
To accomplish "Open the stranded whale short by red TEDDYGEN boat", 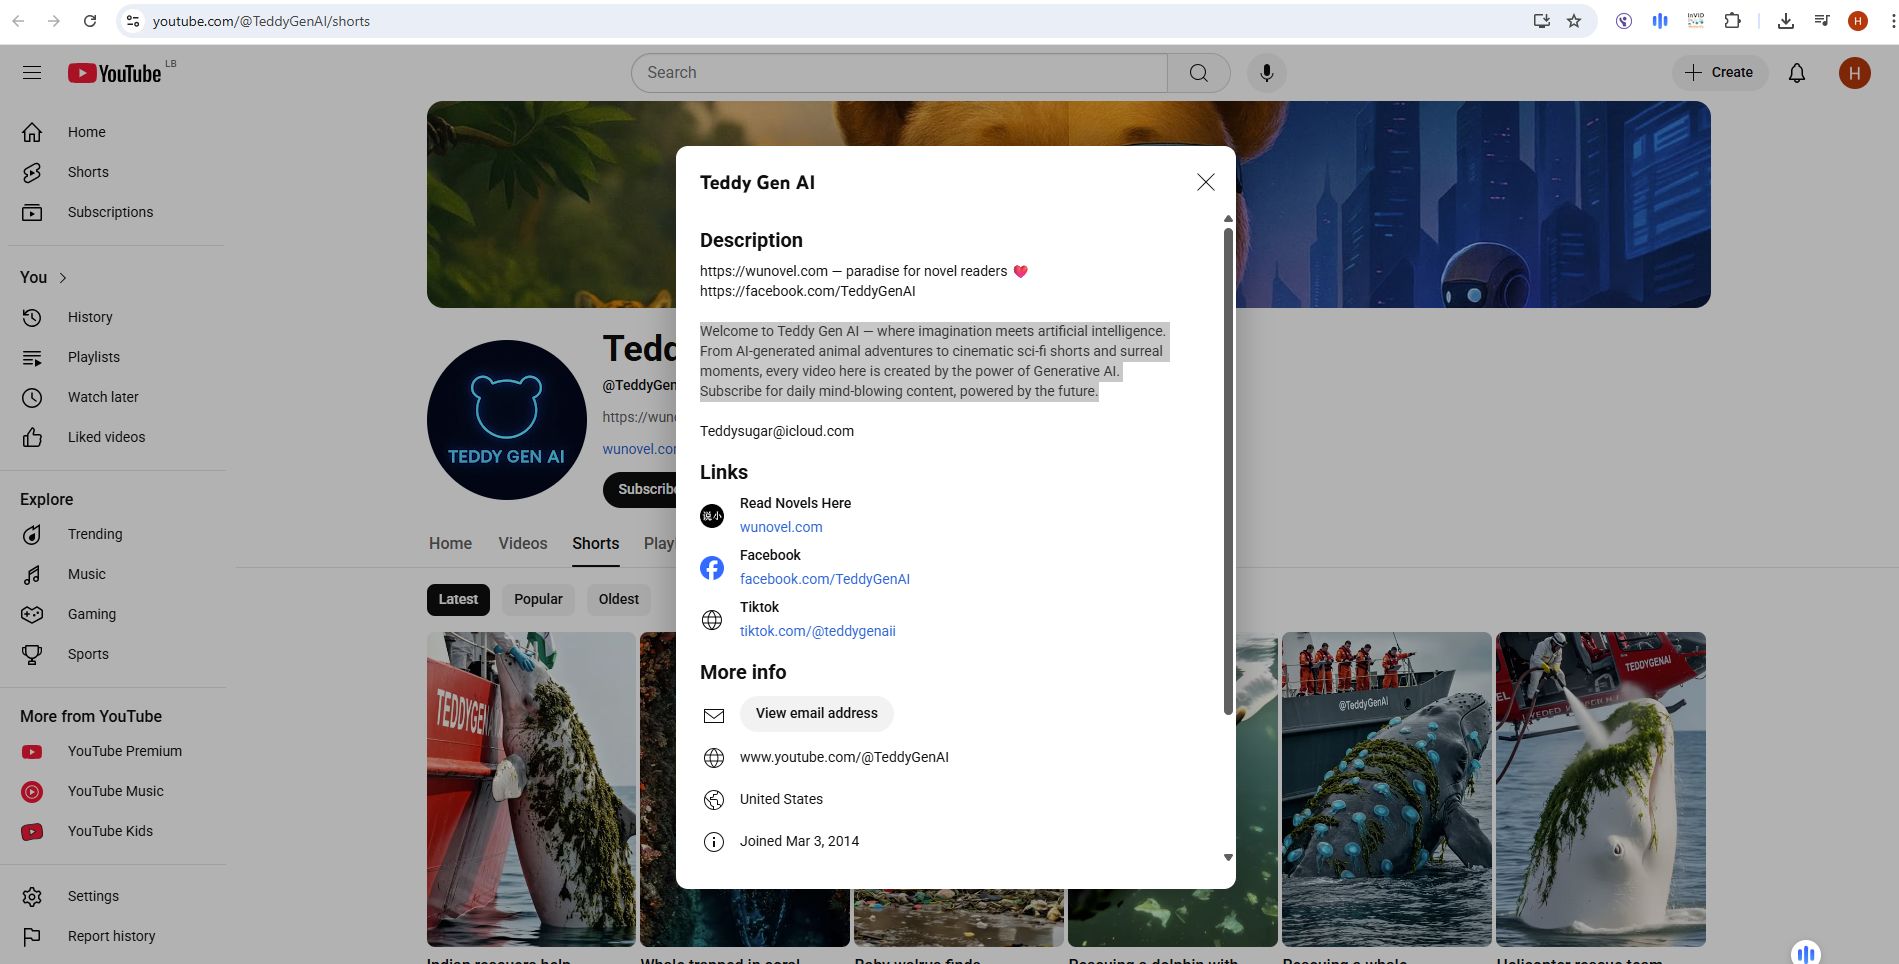I will point(531,789).
